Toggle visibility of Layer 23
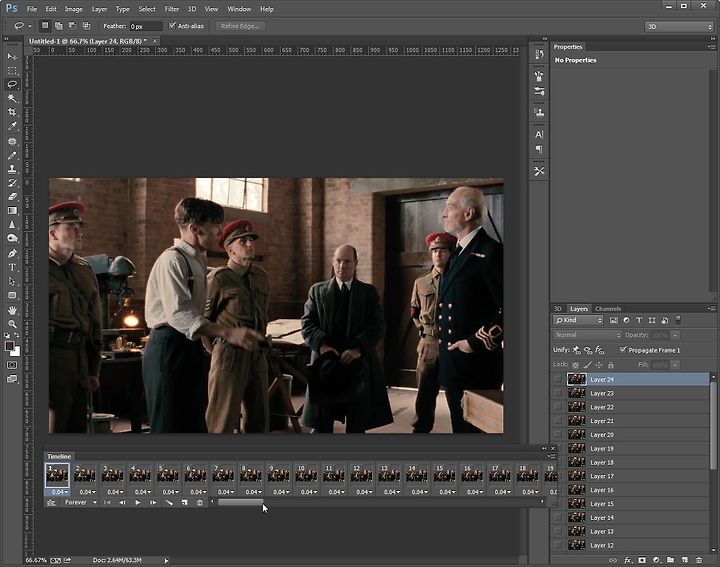The height and width of the screenshot is (567, 720). [x=558, y=393]
